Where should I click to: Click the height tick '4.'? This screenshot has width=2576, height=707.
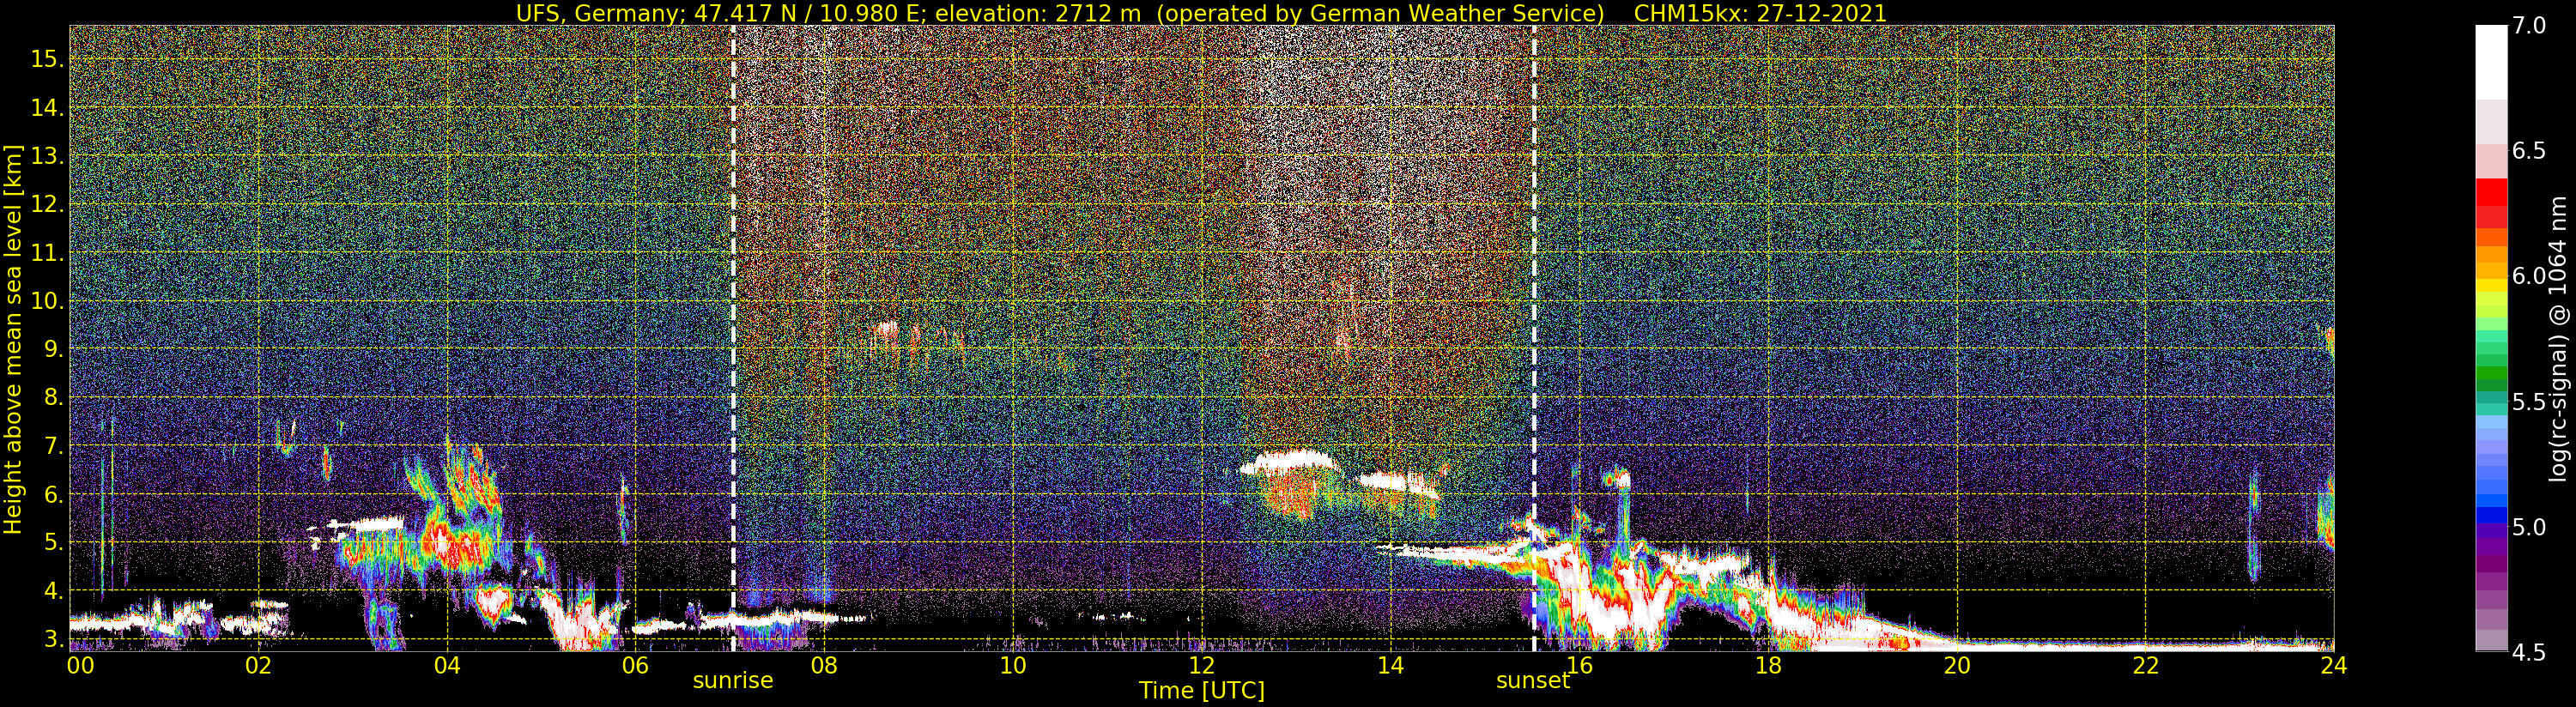coord(53,591)
